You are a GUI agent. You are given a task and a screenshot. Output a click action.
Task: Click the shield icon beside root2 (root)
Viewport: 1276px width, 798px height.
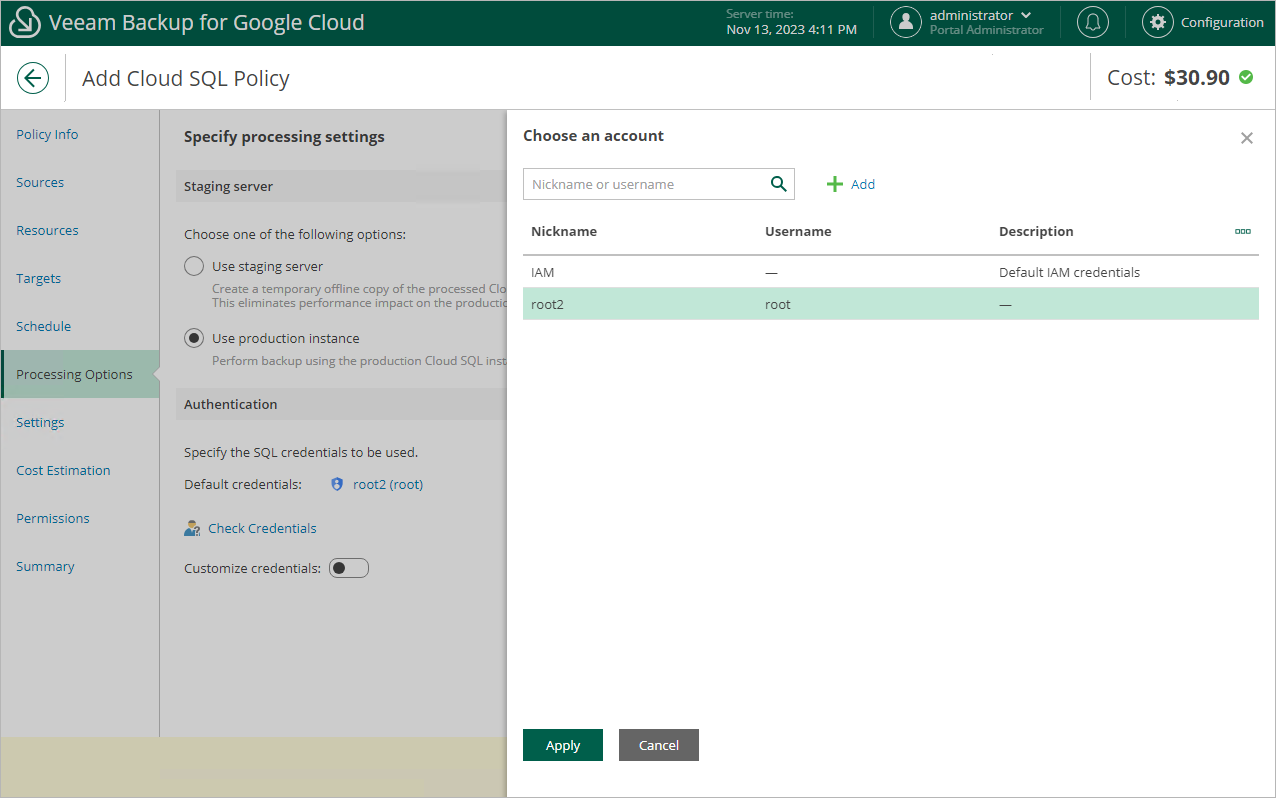(x=337, y=484)
